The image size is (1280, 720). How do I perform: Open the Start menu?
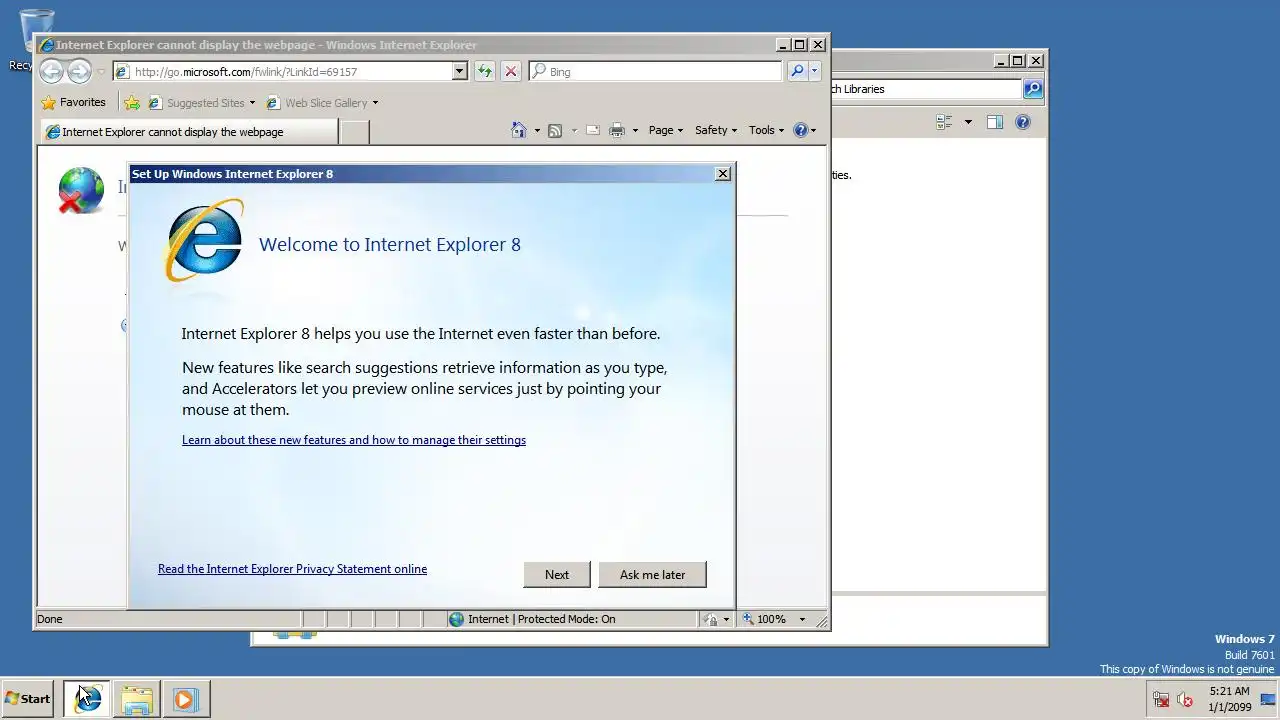click(x=28, y=699)
